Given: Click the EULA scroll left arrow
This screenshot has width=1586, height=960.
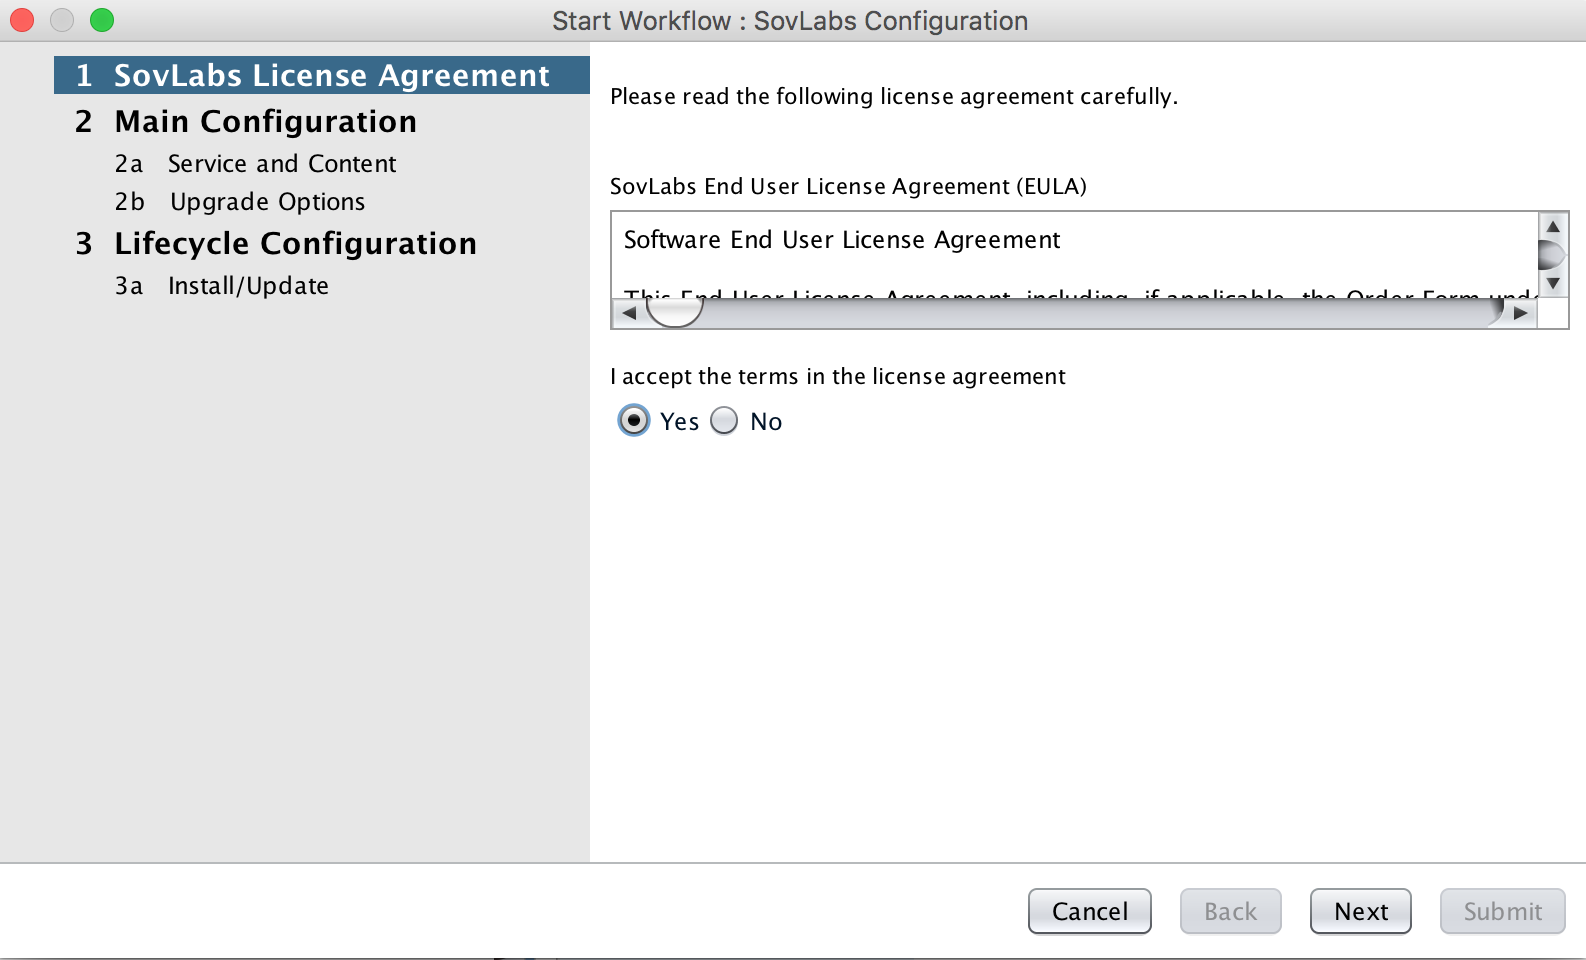Looking at the screenshot, I should (629, 313).
